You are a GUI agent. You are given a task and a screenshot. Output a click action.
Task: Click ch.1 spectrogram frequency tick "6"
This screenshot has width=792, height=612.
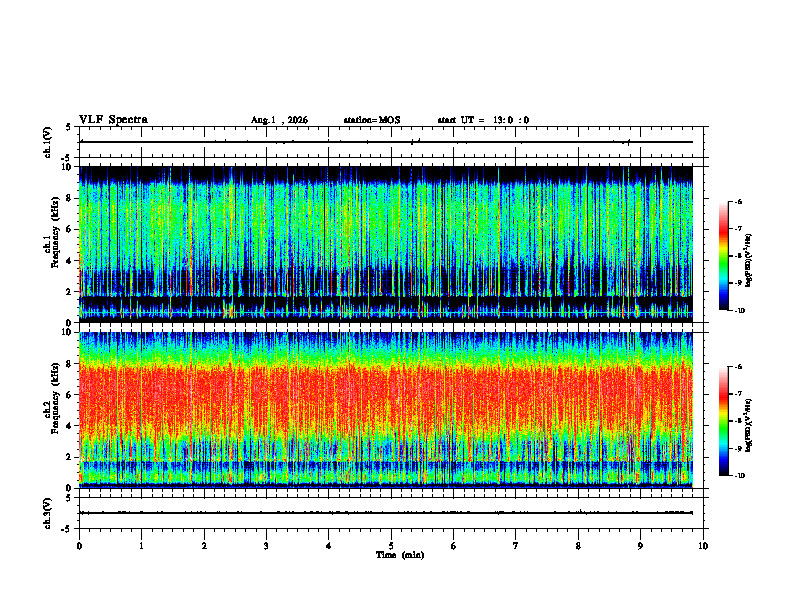(x=70, y=230)
